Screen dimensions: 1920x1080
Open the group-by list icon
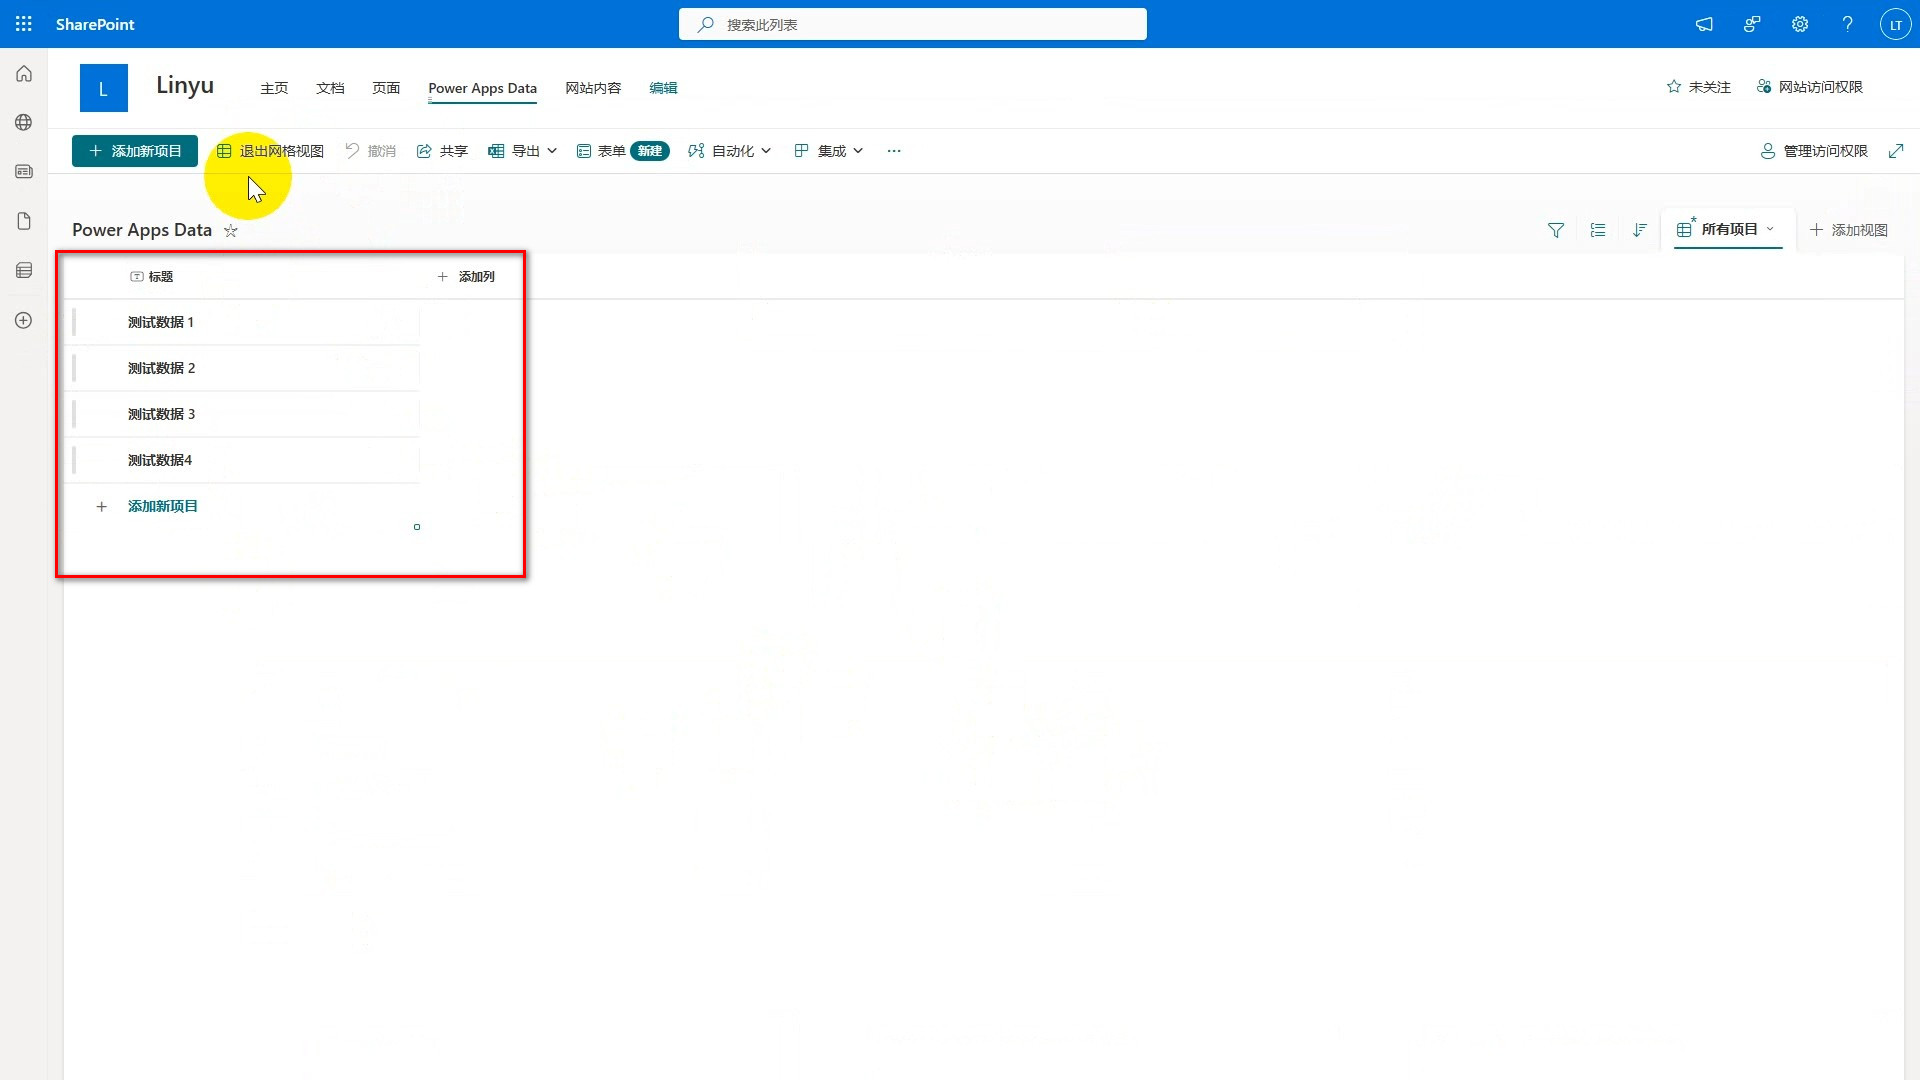pyautogui.click(x=1598, y=230)
